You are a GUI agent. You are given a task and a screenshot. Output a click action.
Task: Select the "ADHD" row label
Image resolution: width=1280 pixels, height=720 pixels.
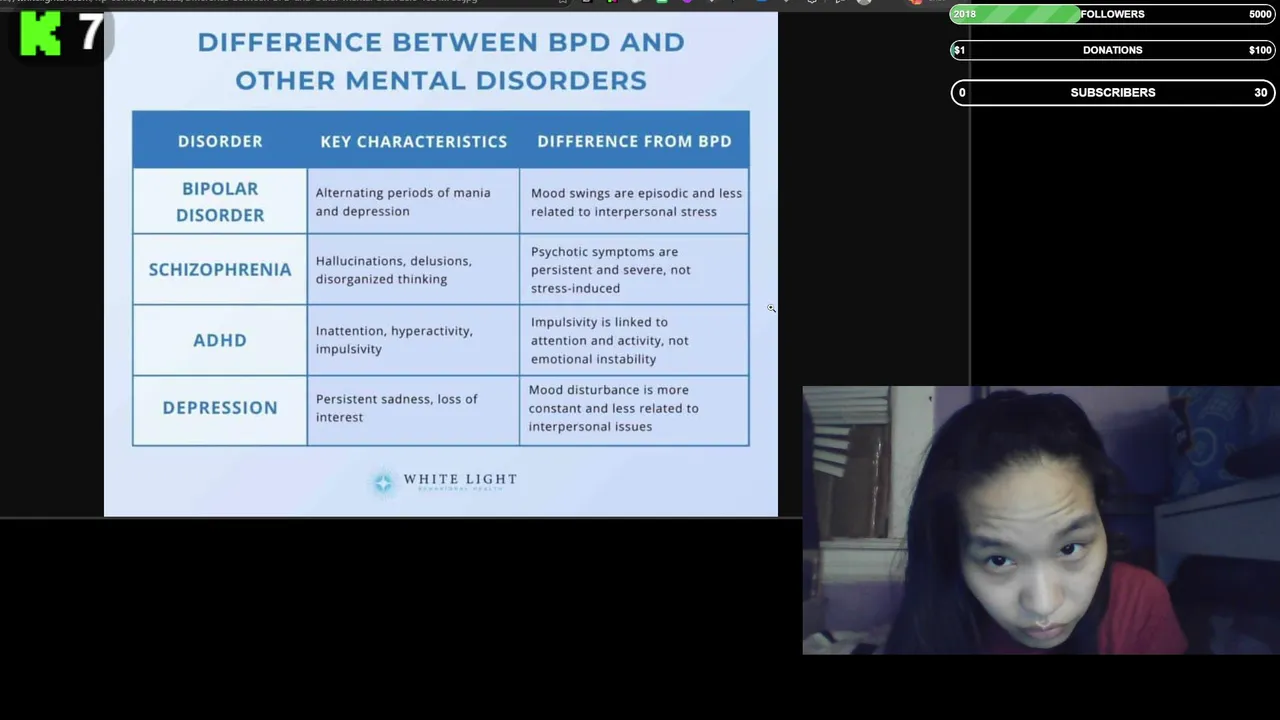click(220, 340)
